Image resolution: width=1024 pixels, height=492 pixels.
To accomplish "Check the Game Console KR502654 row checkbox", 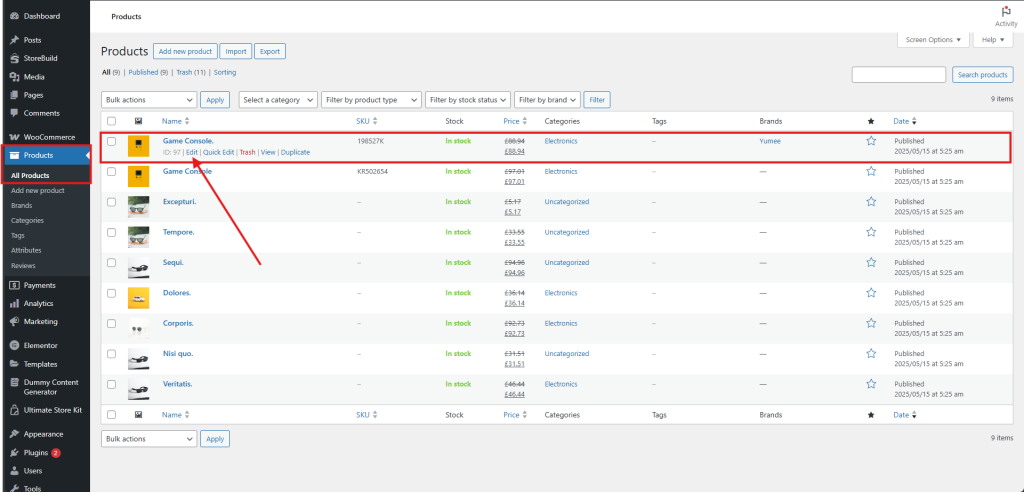I will click(x=112, y=171).
